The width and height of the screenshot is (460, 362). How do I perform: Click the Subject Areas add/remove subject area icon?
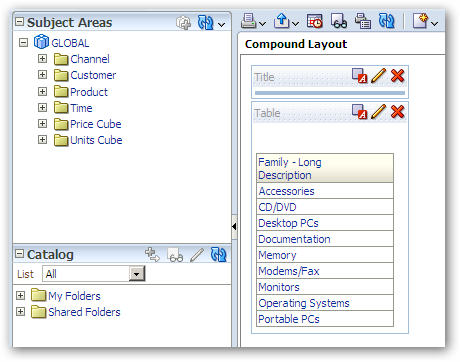point(183,23)
